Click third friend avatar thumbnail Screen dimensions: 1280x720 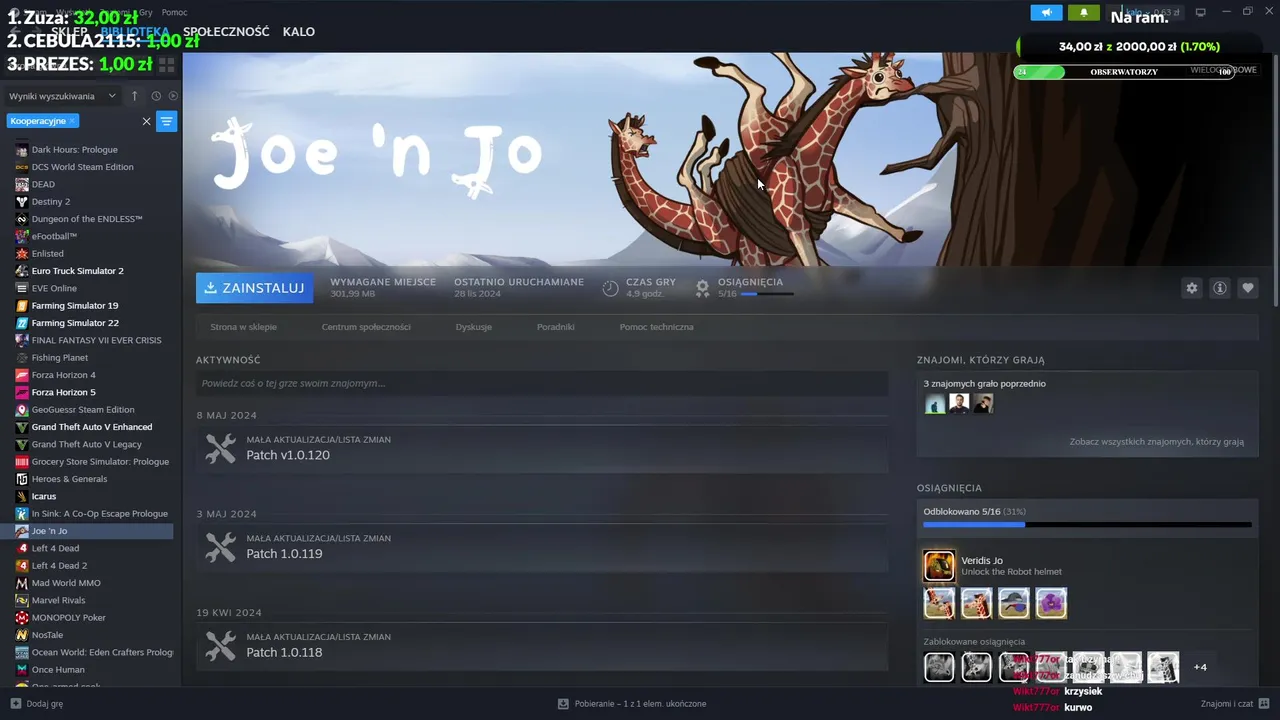[x=983, y=404]
